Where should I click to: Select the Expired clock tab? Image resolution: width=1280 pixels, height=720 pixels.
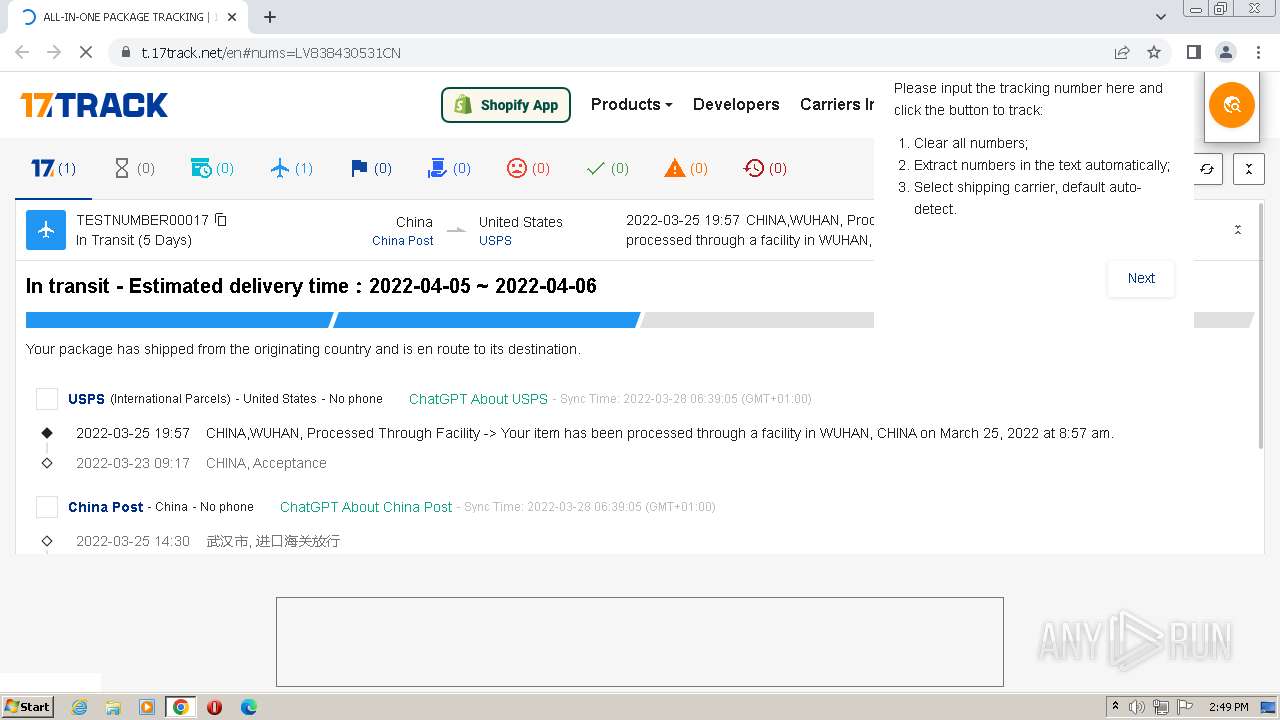click(x=765, y=168)
